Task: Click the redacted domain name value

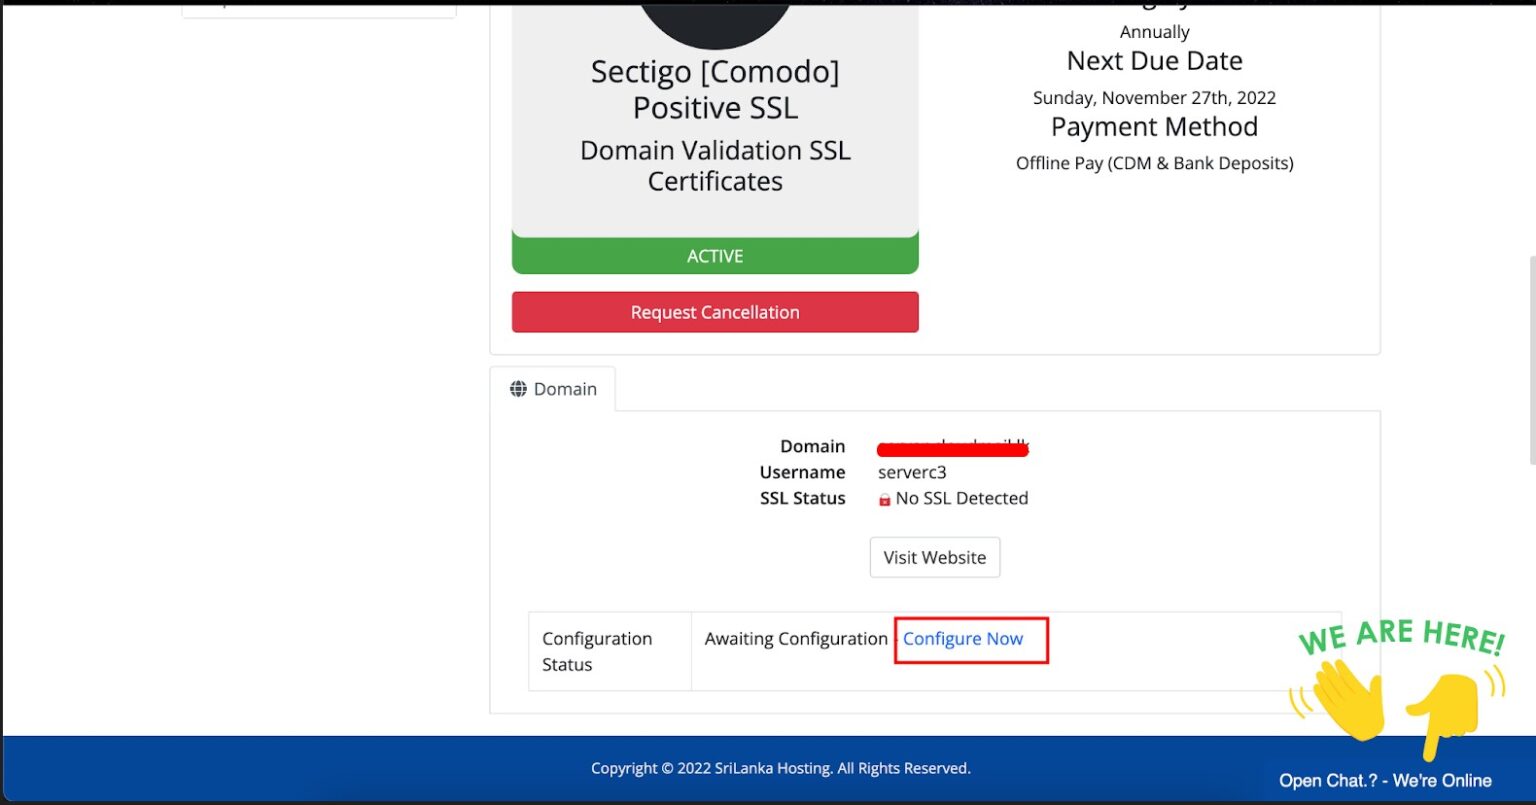Action: click(x=953, y=447)
